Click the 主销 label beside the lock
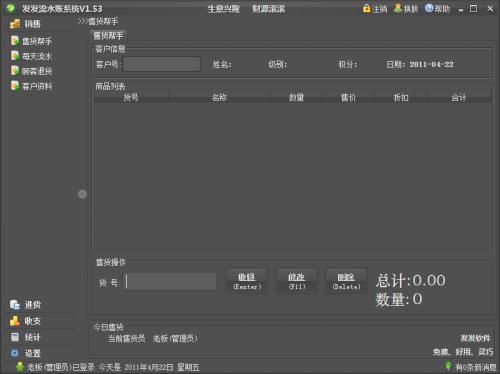This screenshot has width=500, height=374. tap(380, 9)
